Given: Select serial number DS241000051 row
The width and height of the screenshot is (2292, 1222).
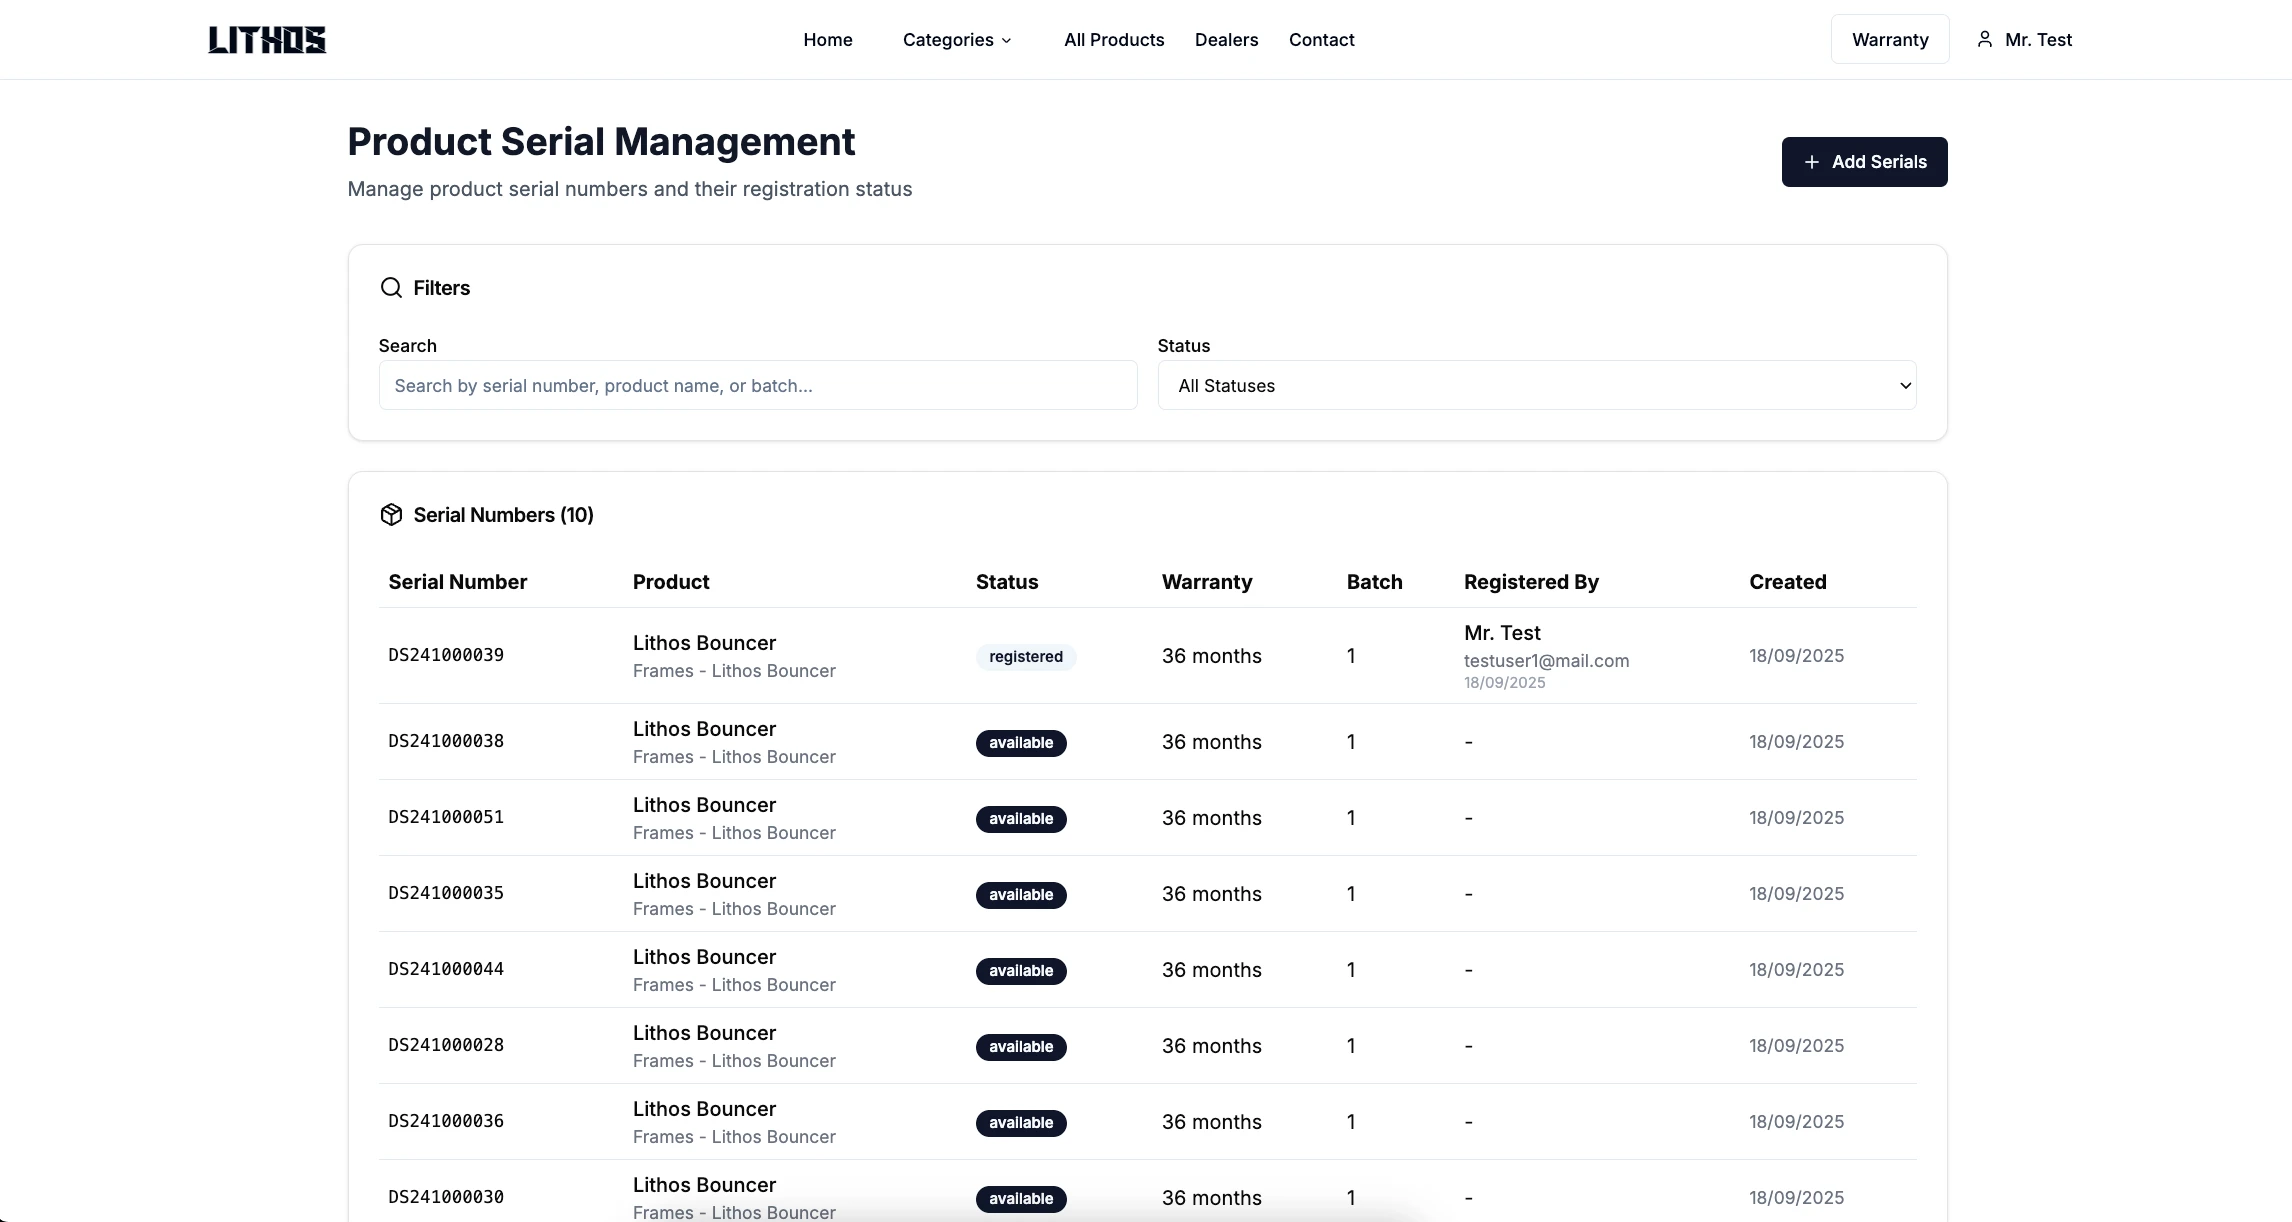Looking at the screenshot, I should [446, 818].
